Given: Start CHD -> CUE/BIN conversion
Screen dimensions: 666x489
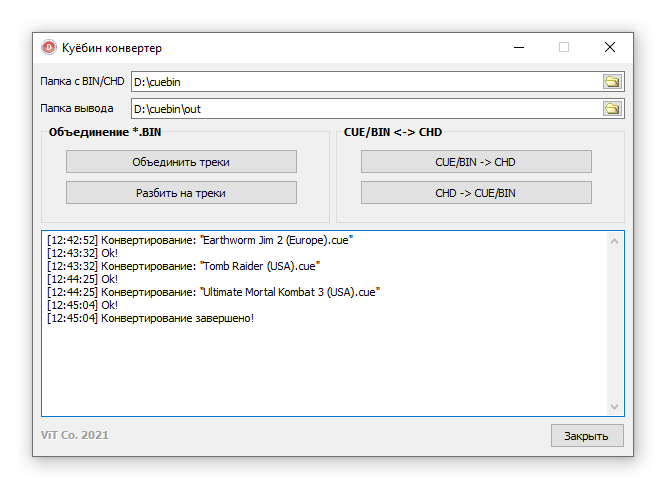Looking at the screenshot, I should coord(476,193).
